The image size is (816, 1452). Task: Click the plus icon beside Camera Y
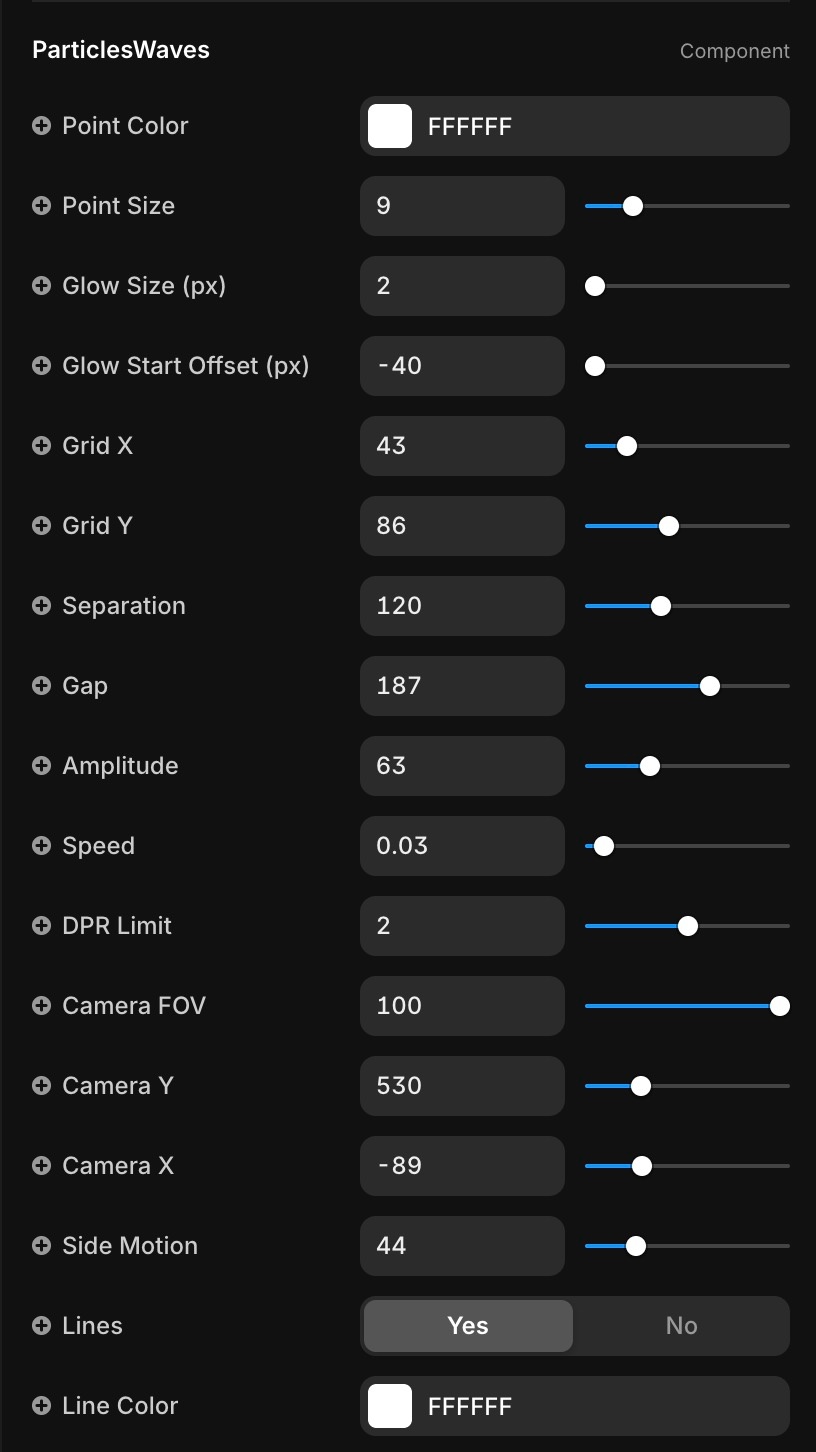coord(41,1086)
